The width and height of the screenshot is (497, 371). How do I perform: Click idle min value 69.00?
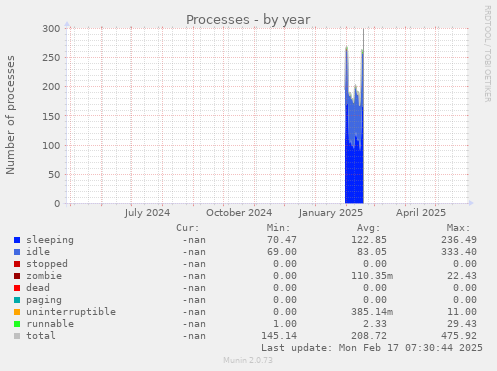pos(282,252)
